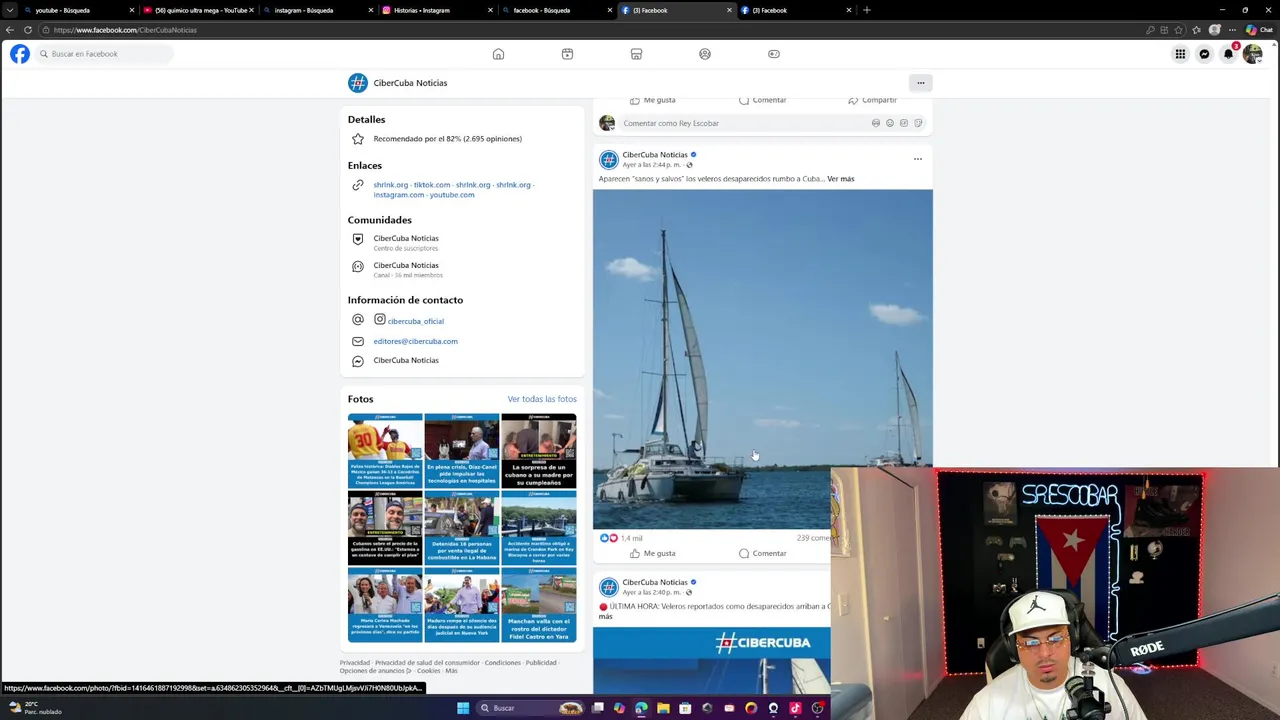Open the youtube.com link under Enlaces
The image size is (1280, 720).
[452, 195]
